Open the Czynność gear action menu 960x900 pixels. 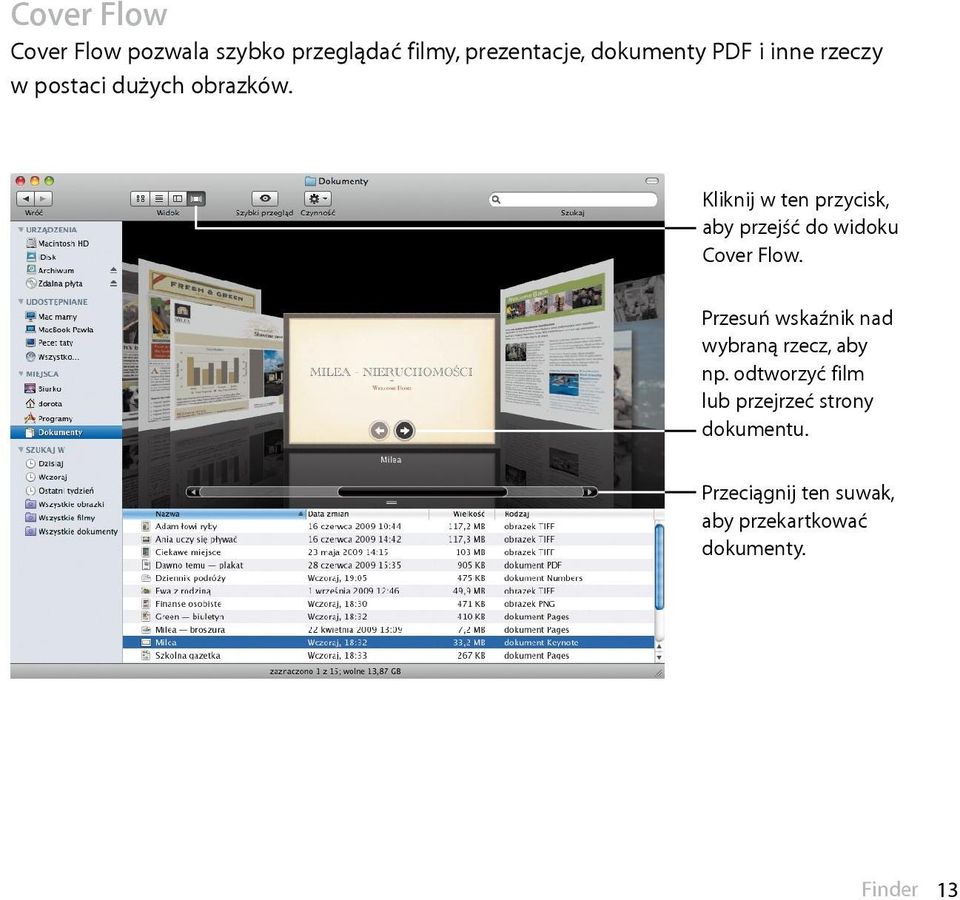click(x=318, y=198)
